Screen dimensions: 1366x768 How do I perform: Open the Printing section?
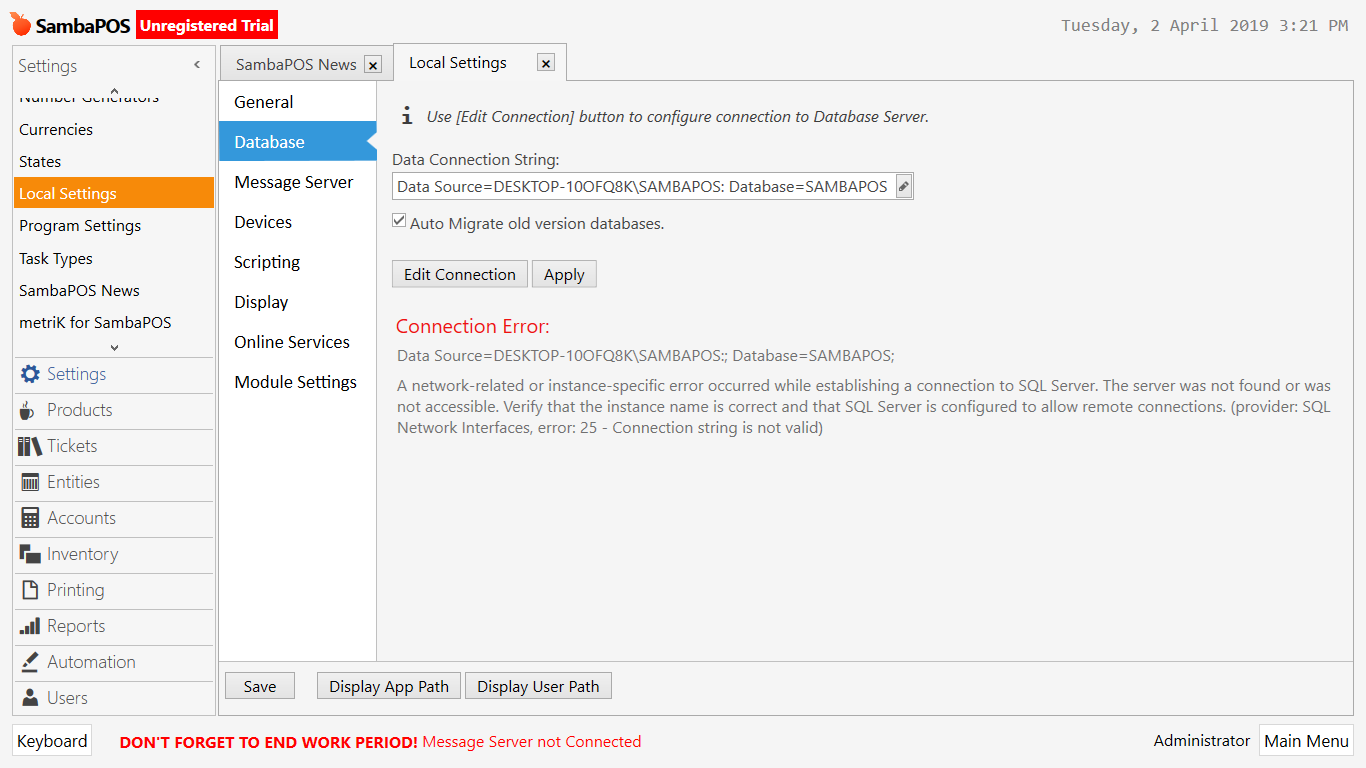115,590
